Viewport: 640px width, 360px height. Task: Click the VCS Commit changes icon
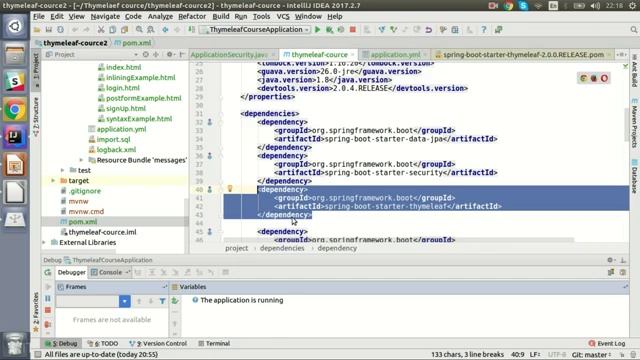[x=393, y=30]
